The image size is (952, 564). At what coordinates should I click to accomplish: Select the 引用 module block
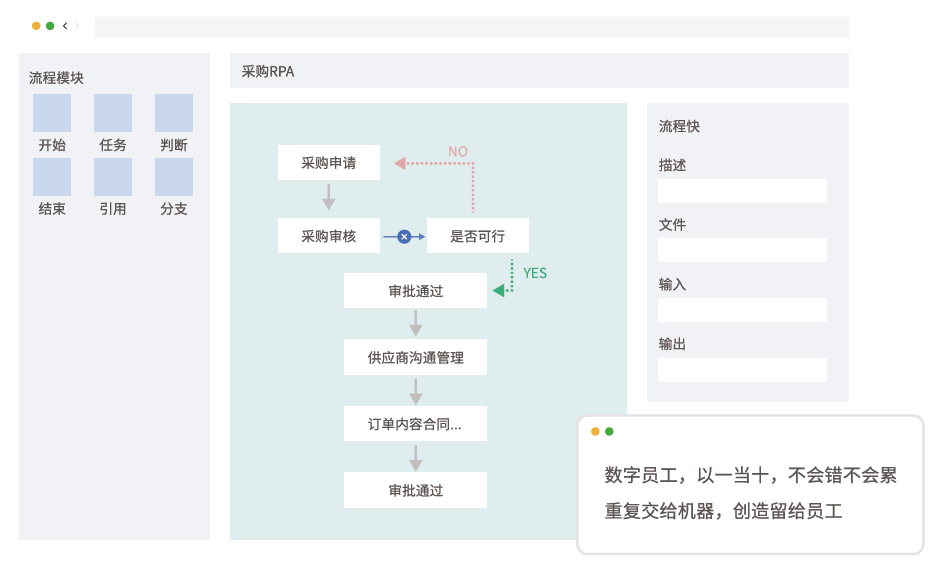(x=113, y=177)
